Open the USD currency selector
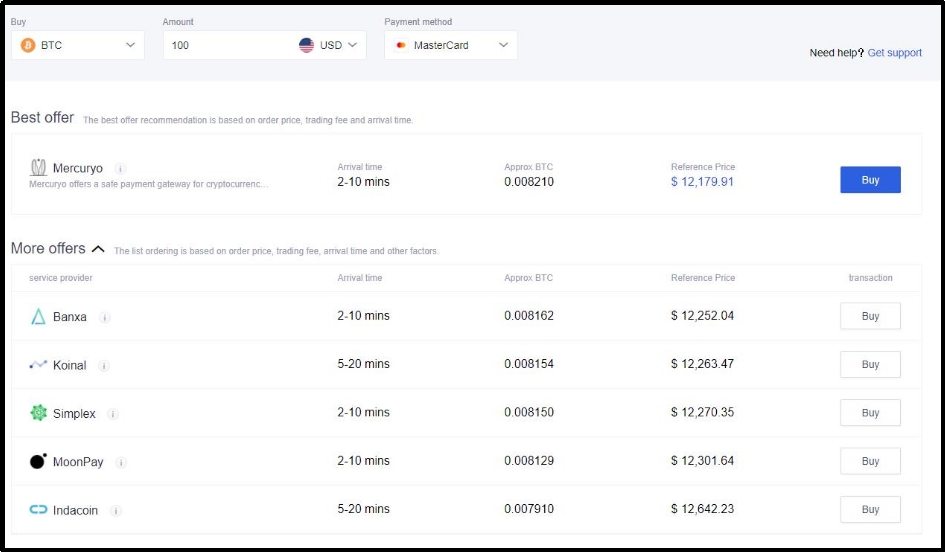945x552 pixels. tap(328, 45)
